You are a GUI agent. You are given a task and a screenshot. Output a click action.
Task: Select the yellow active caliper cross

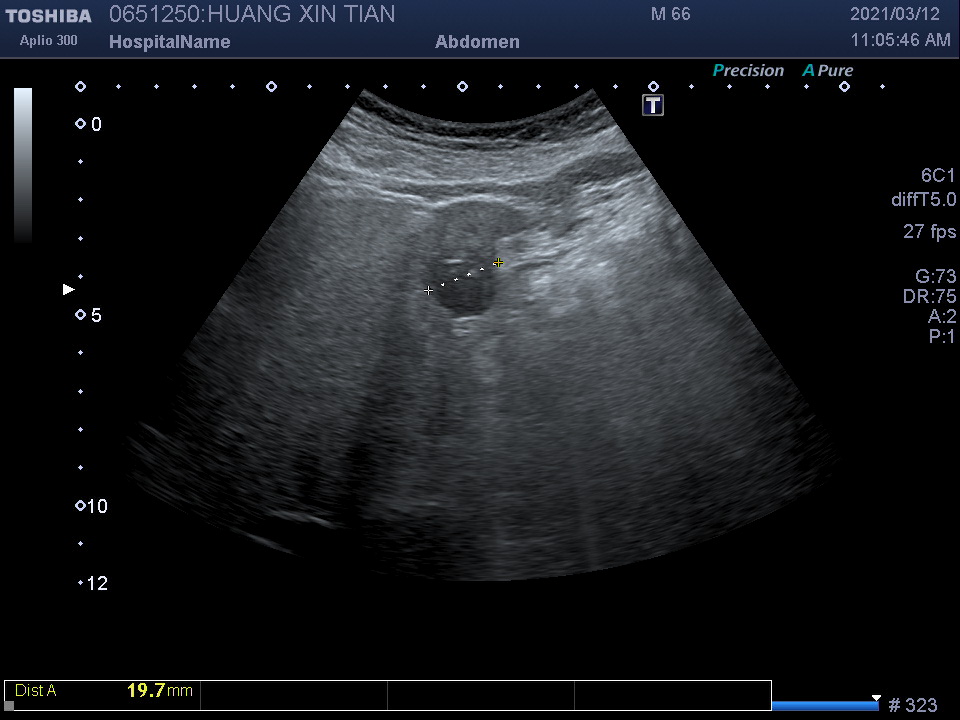coord(498,263)
